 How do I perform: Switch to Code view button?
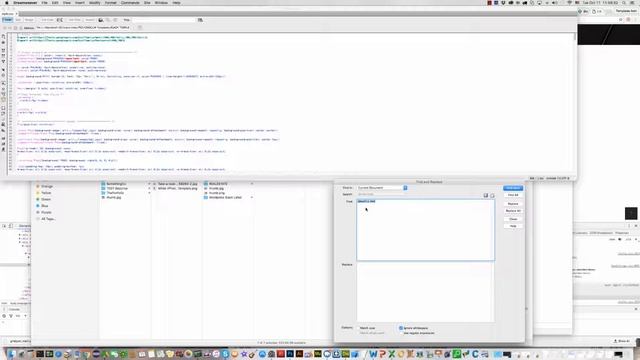(x=7, y=20)
